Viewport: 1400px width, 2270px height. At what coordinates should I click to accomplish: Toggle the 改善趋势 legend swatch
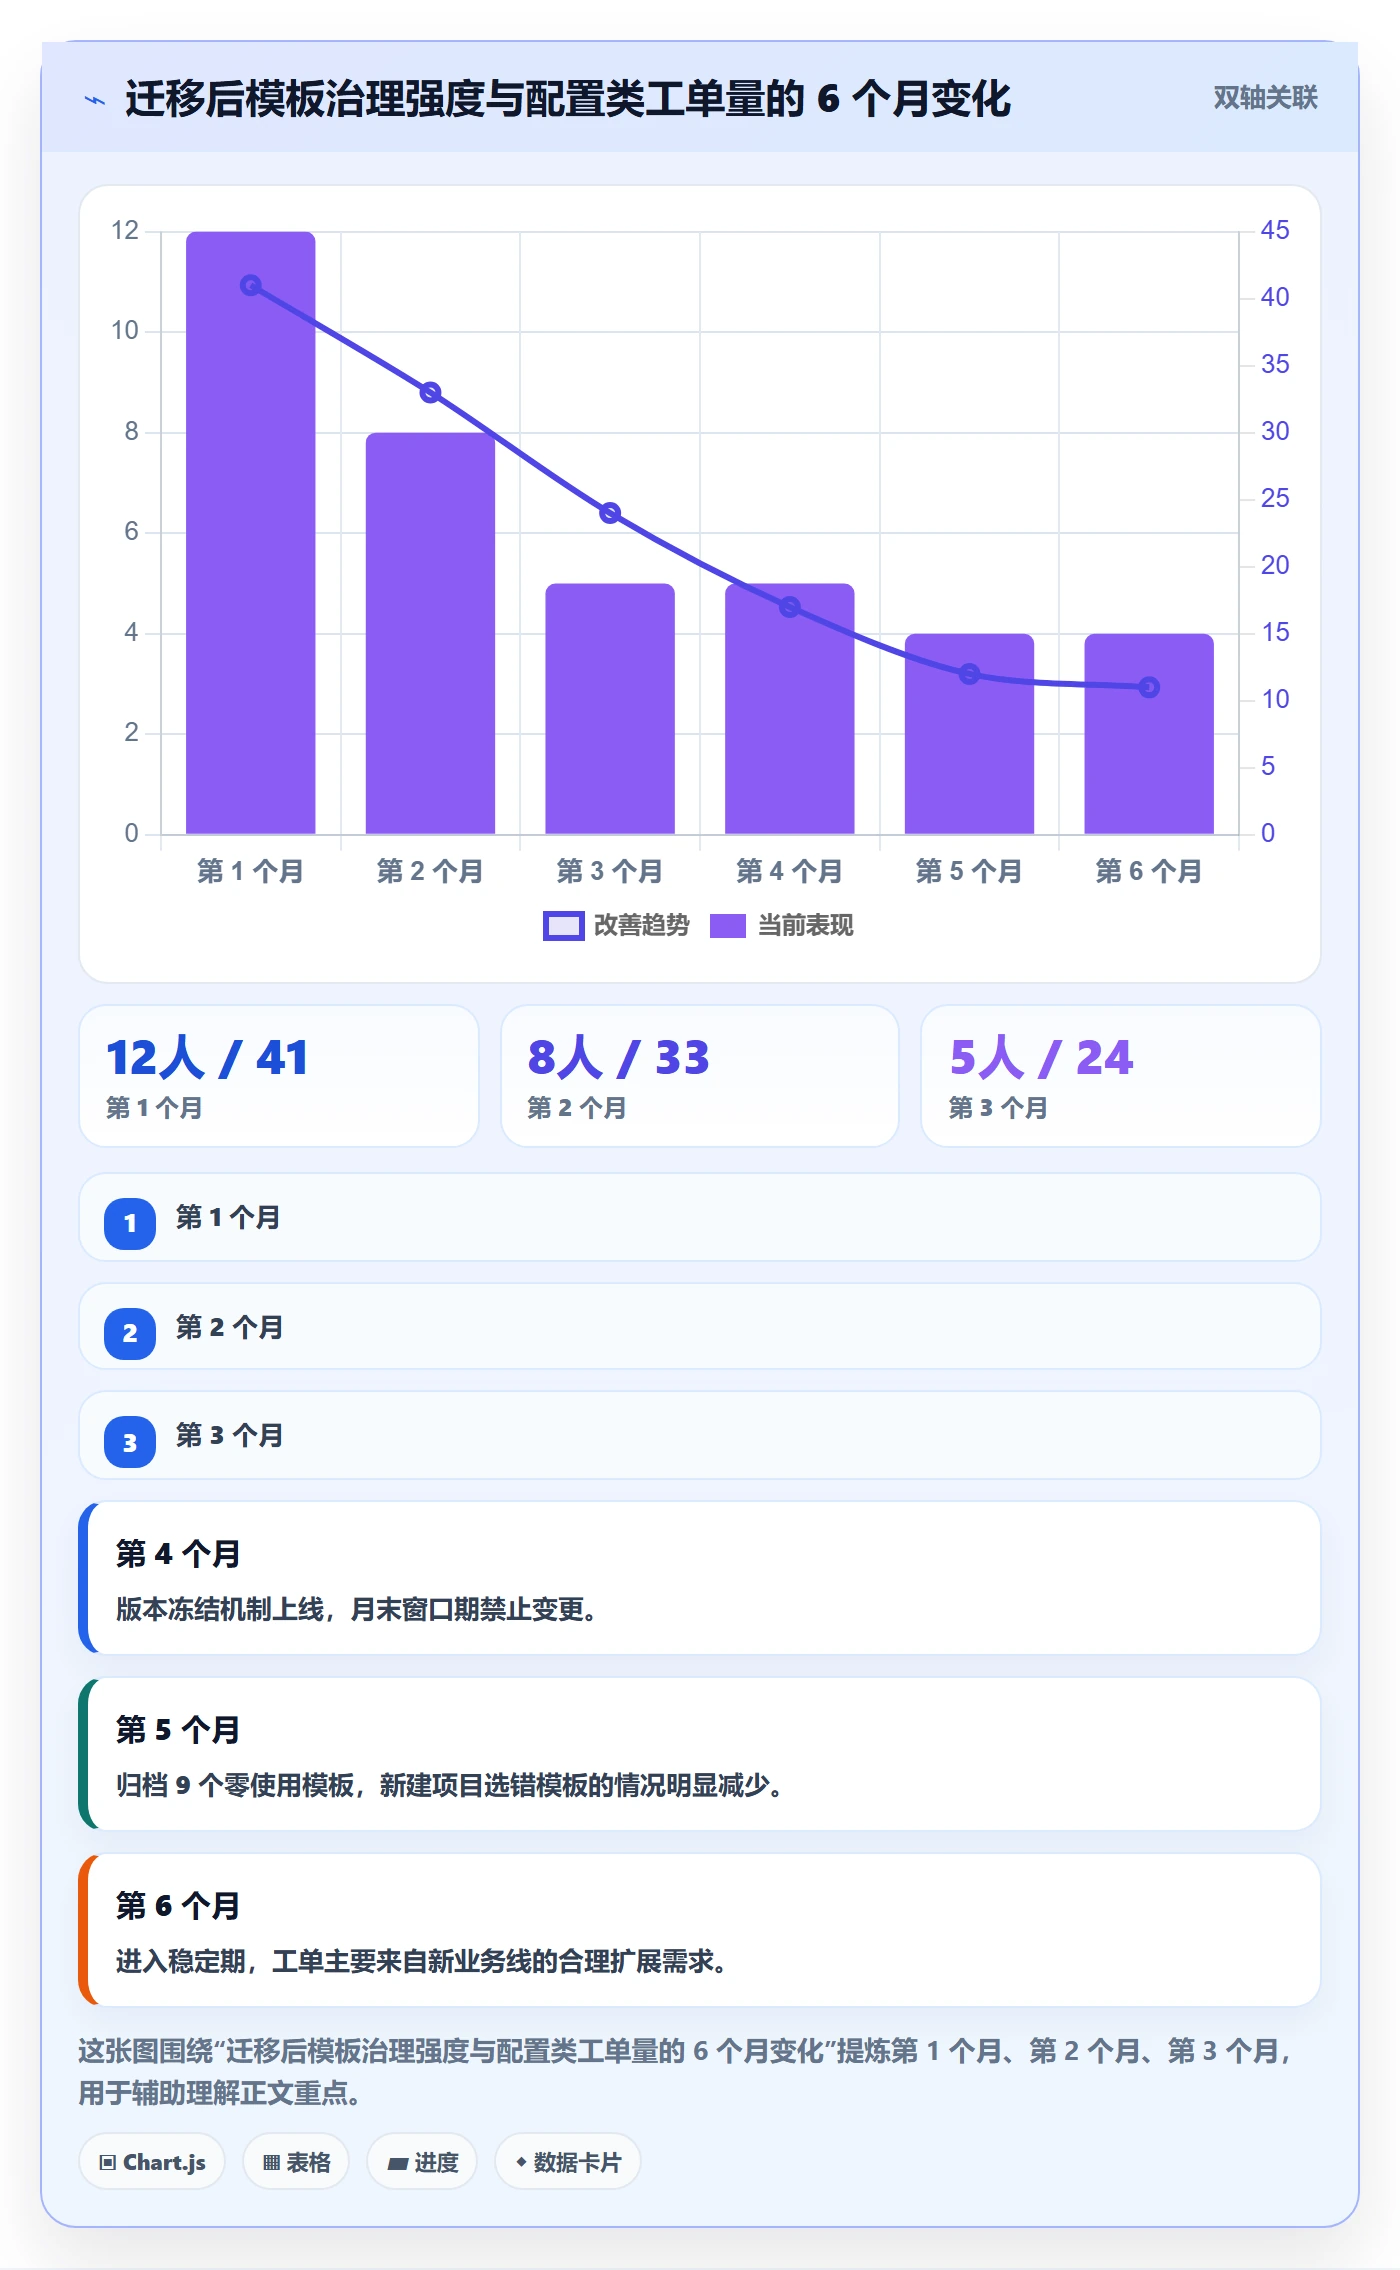point(563,926)
